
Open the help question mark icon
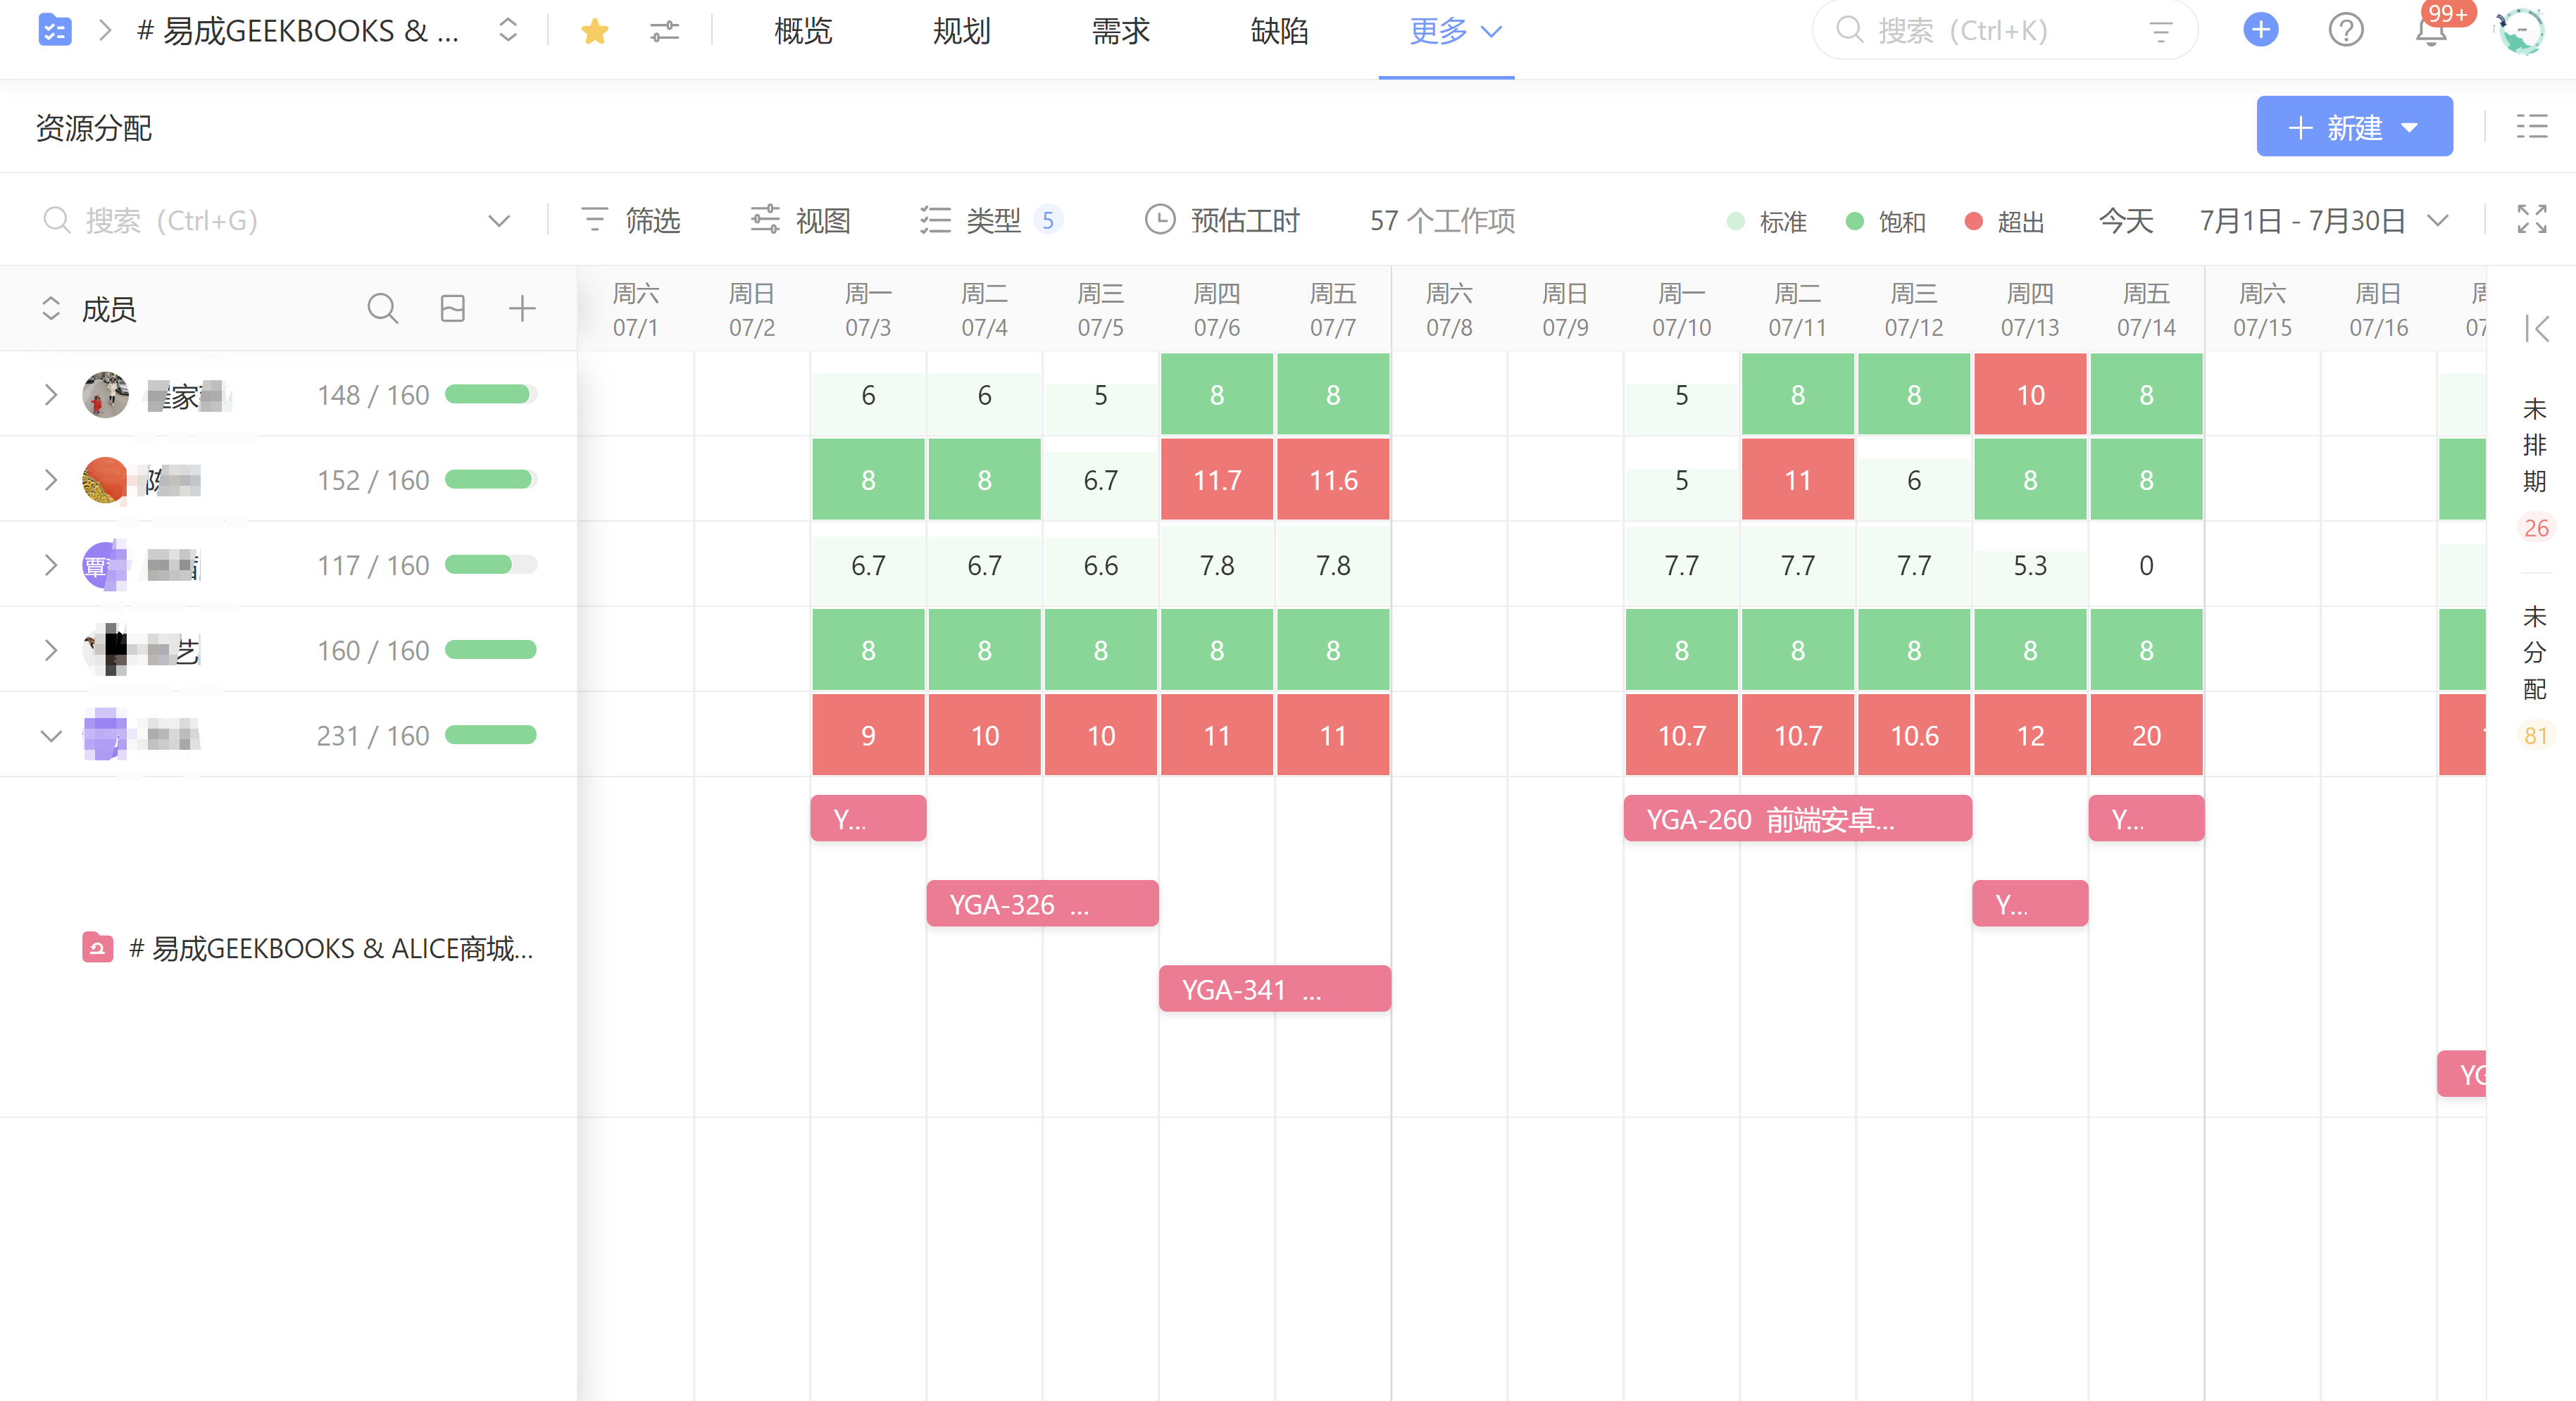(2345, 31)
